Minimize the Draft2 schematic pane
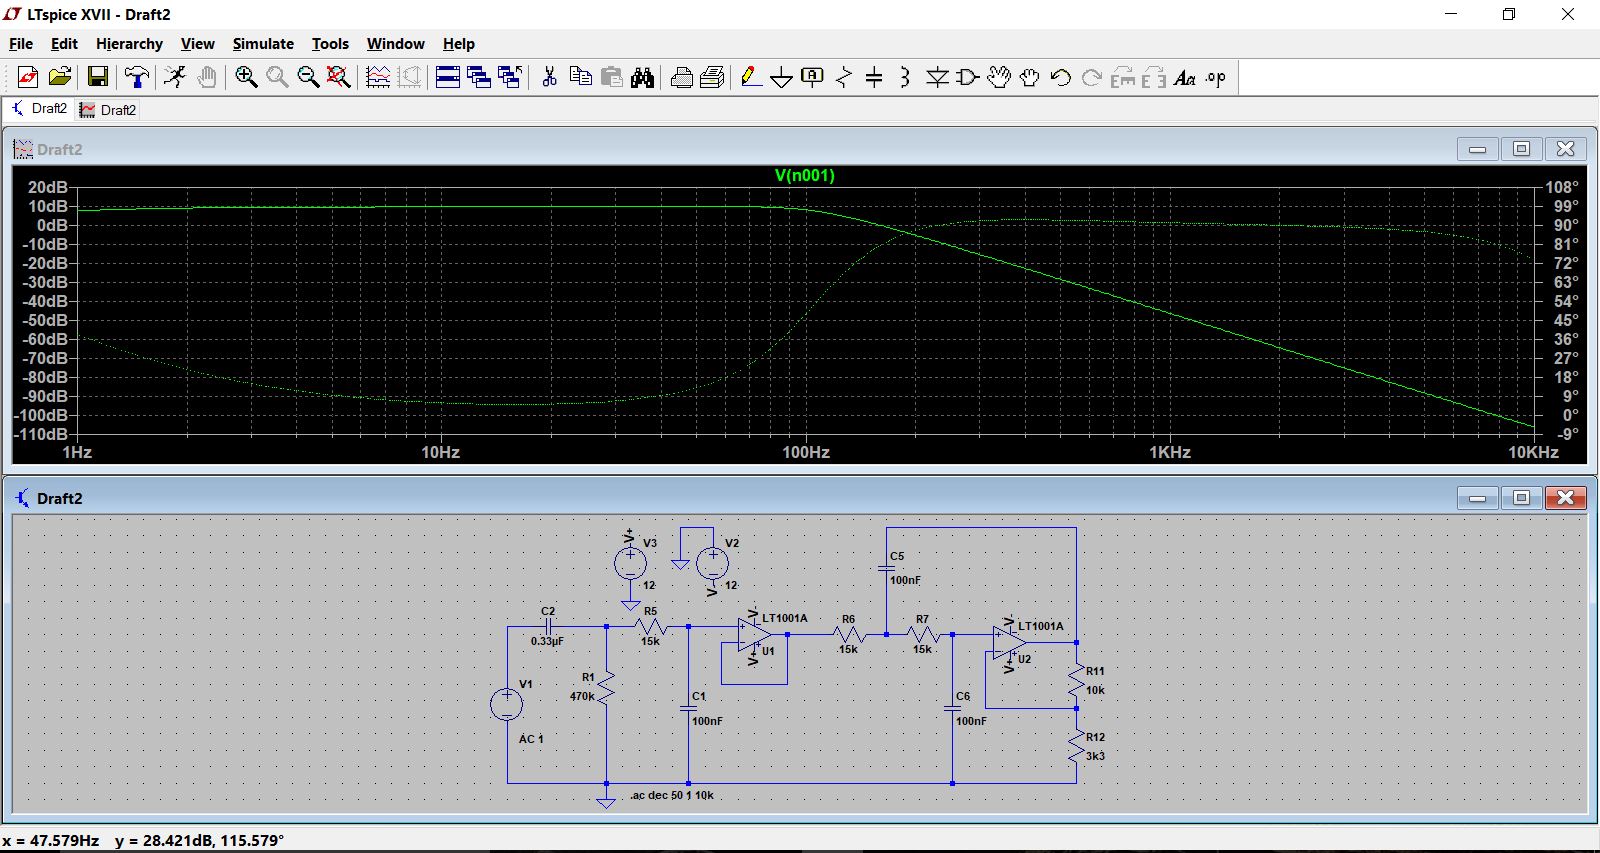The image size is (1600, 853). (x=1477, y=498)
